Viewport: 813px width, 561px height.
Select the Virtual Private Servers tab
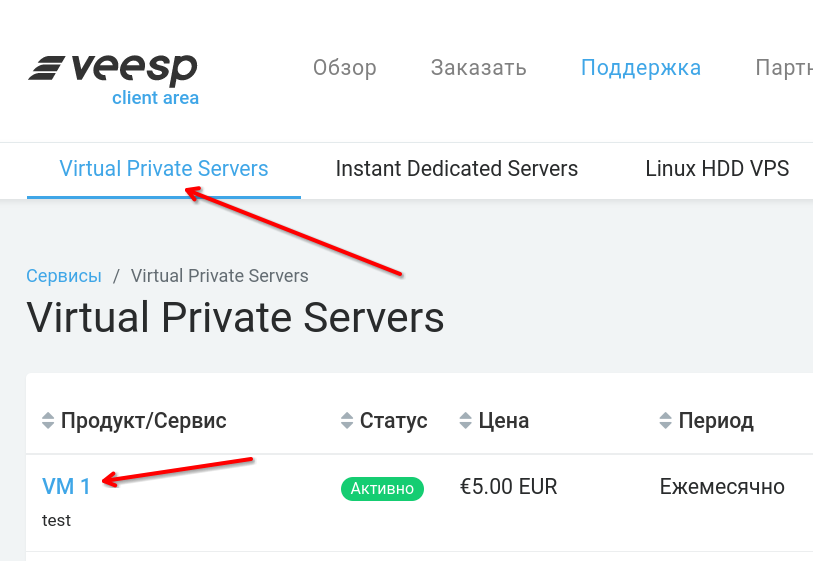click(x=164, y=169)
